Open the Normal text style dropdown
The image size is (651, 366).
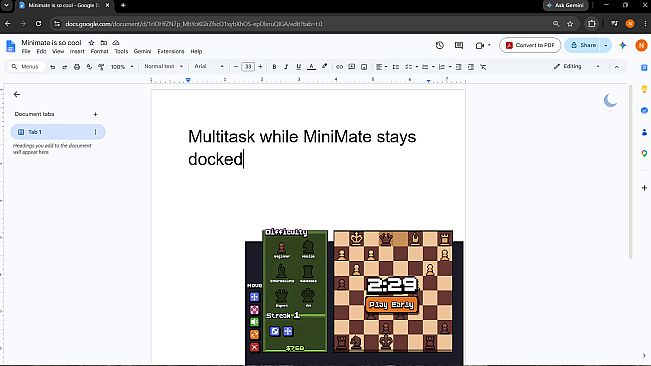point(163,66)
